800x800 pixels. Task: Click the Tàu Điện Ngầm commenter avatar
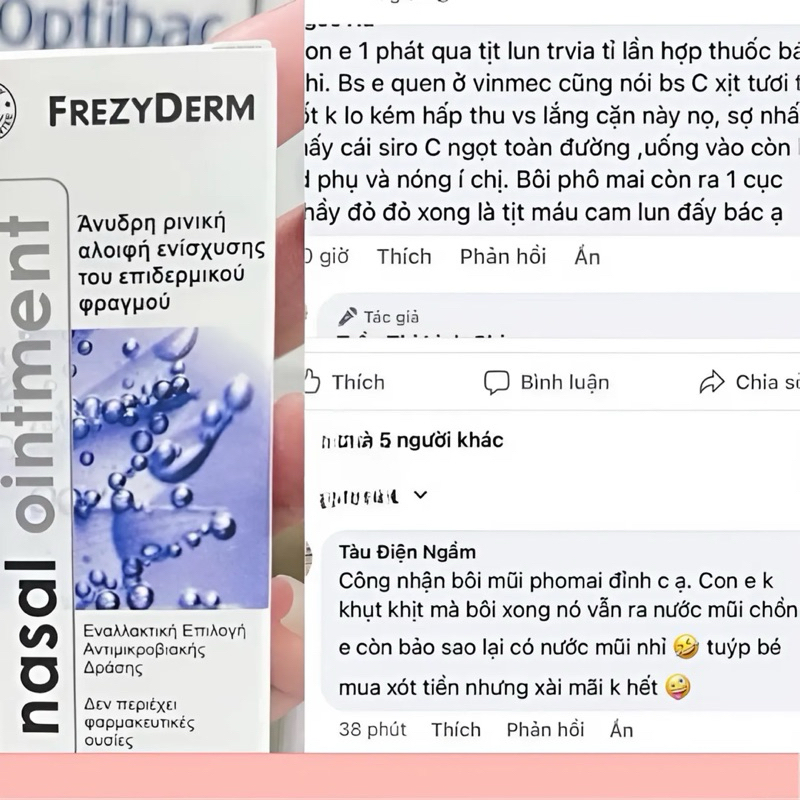coord(308,560)
